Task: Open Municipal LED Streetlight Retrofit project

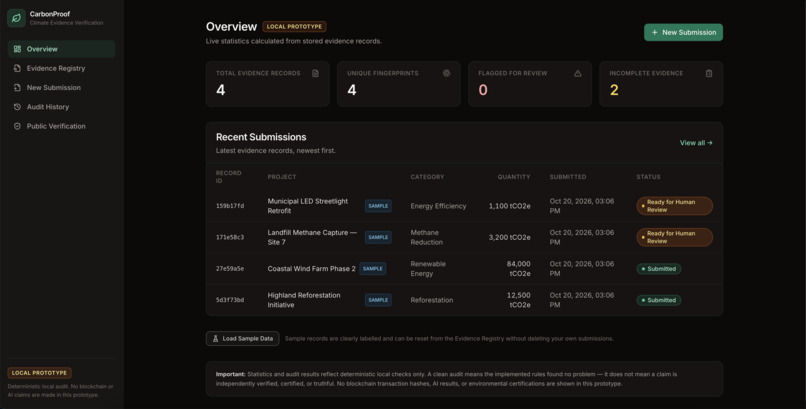Action: point(307,206)
